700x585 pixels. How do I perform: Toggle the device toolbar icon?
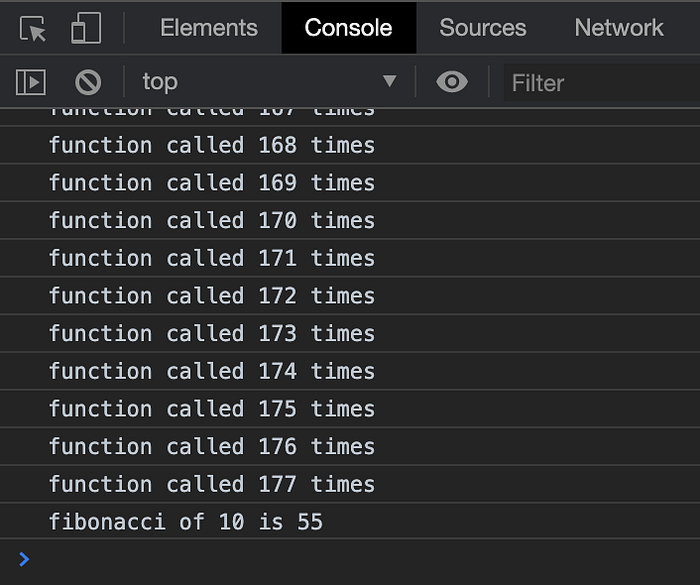pyautogui.click(x=86, y=28)
